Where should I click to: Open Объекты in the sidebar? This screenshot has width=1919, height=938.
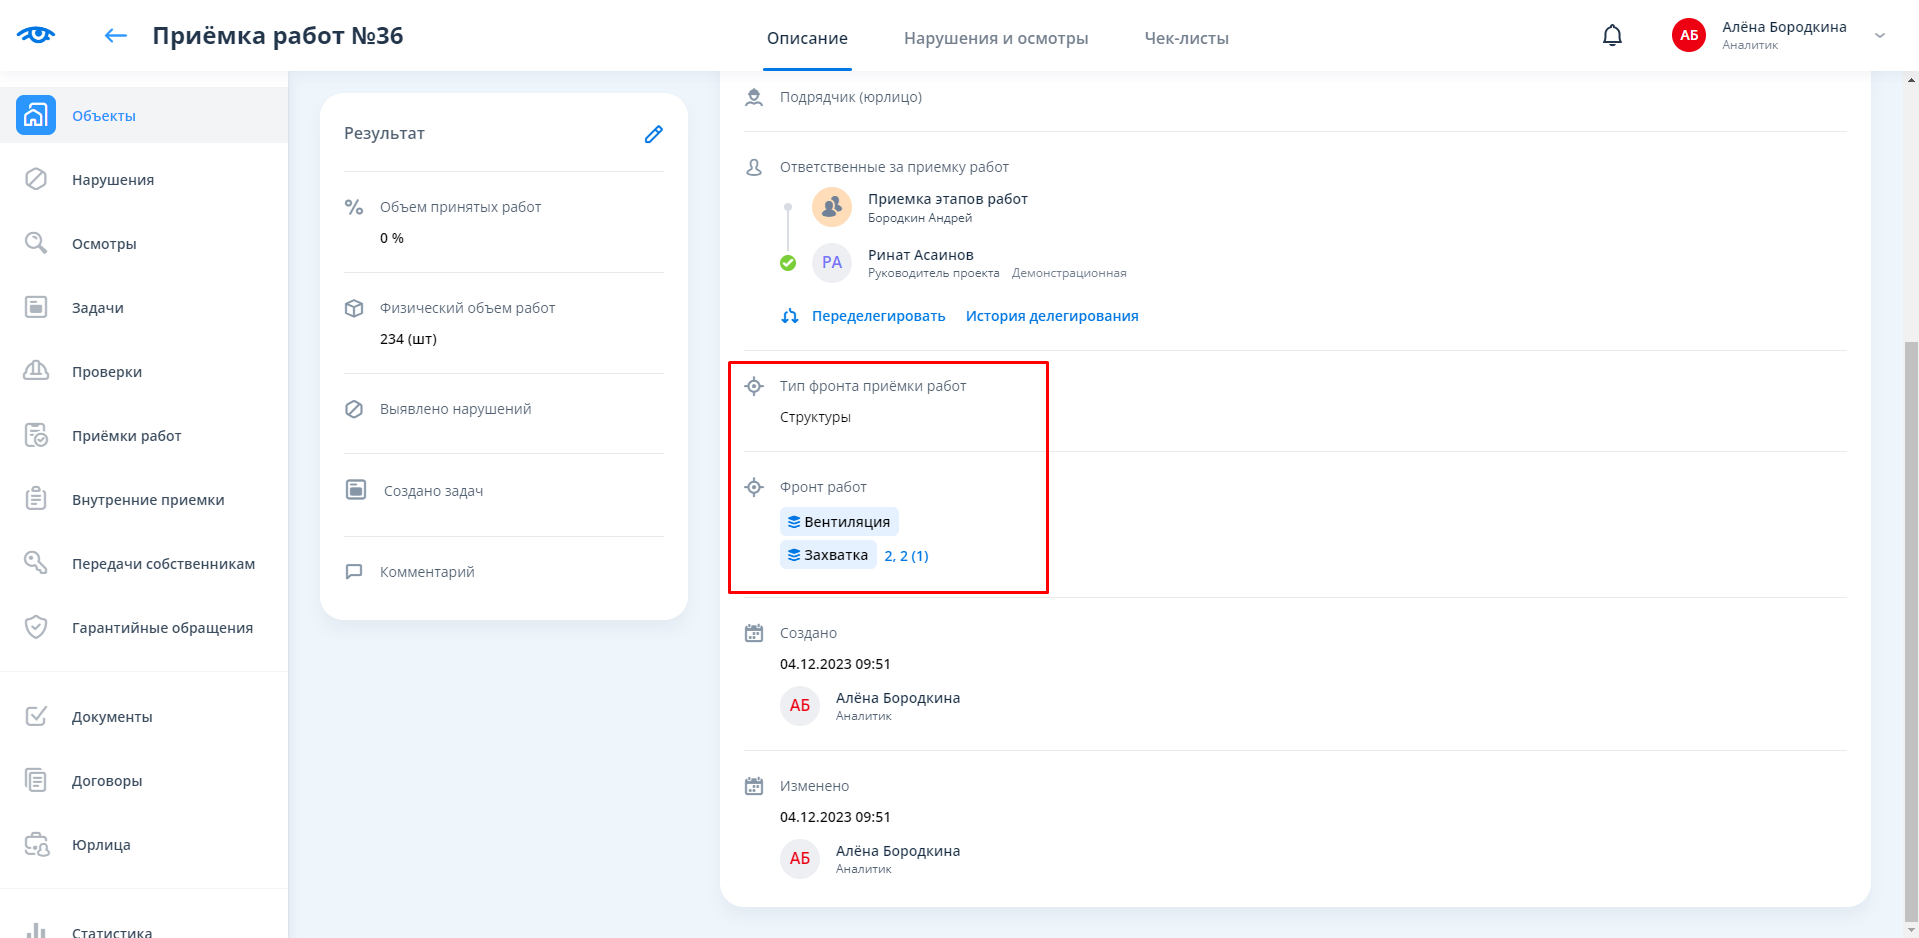pos(103,116)
